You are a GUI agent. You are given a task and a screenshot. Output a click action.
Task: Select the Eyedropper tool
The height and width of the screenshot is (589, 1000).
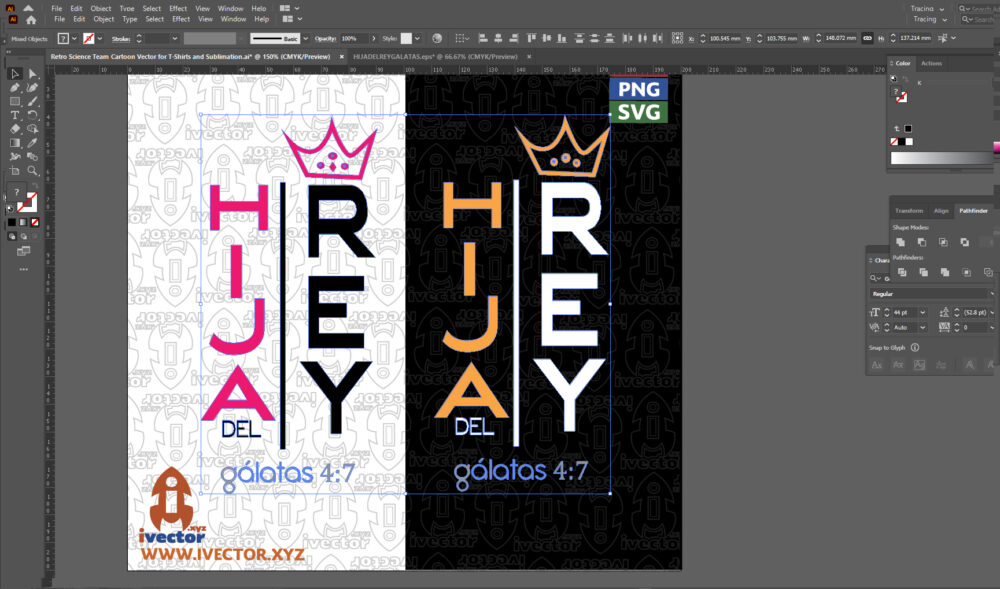point(33,143)
